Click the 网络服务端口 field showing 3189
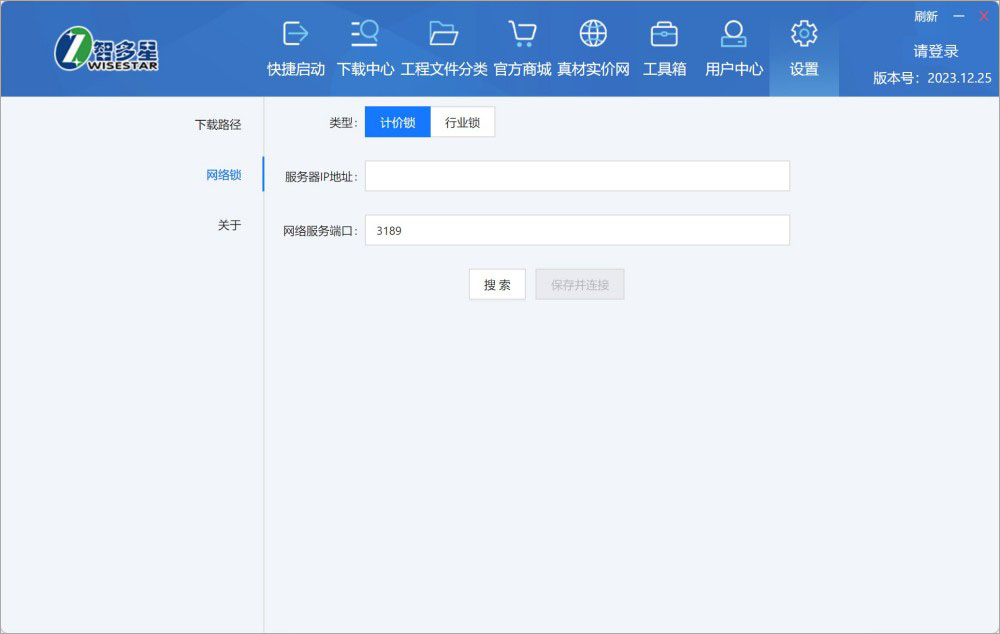This screenshot has height=634, width=1000. pos(577,230)
